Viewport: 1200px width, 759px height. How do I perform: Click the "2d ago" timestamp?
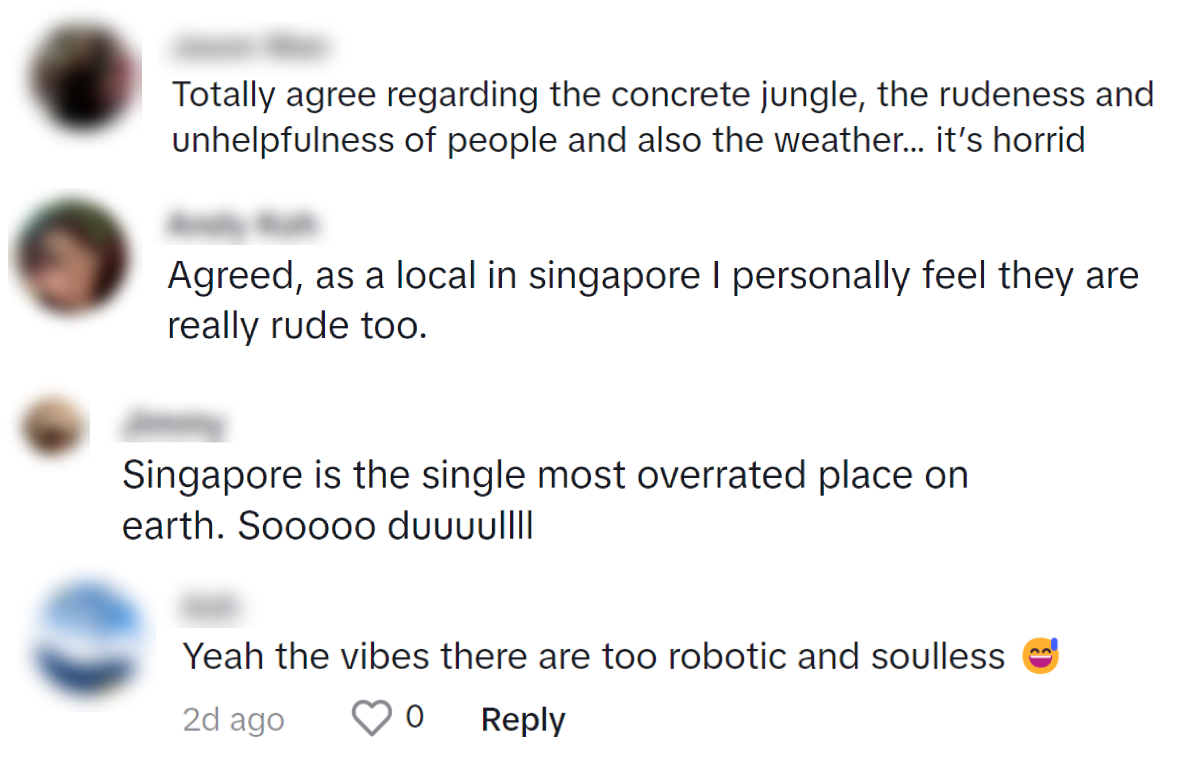[233, 719]
